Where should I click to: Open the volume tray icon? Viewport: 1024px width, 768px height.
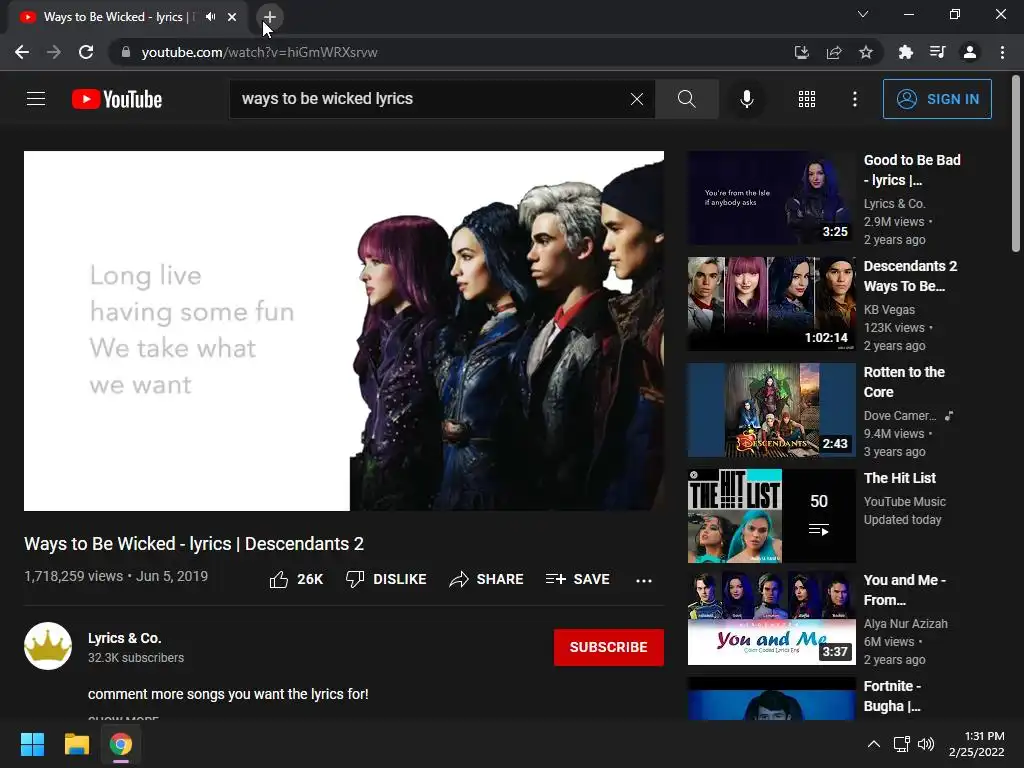(x=926, y=744)
